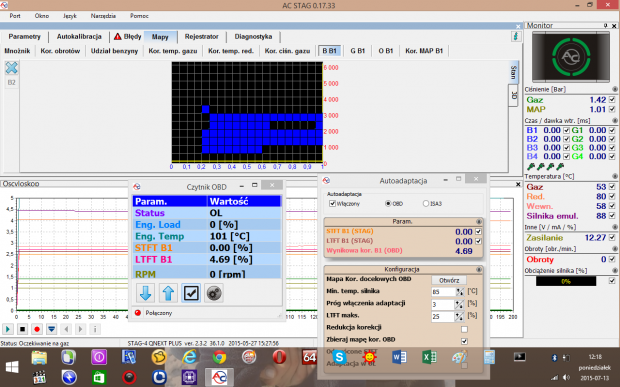Start oscilloscope playback with the play button
This screenshot has width=620, height=387.
pos(8,329)
